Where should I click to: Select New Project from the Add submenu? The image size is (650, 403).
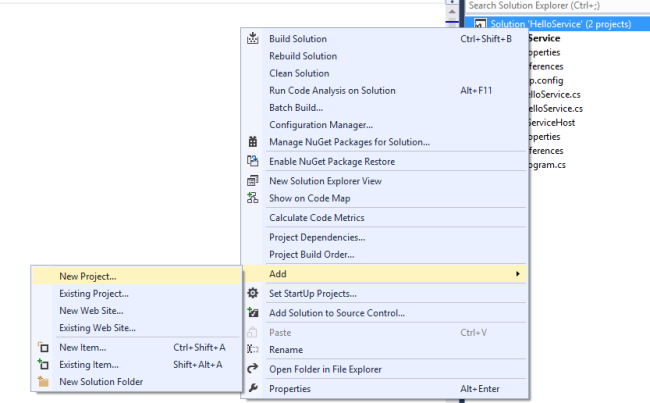pos(88,275)
